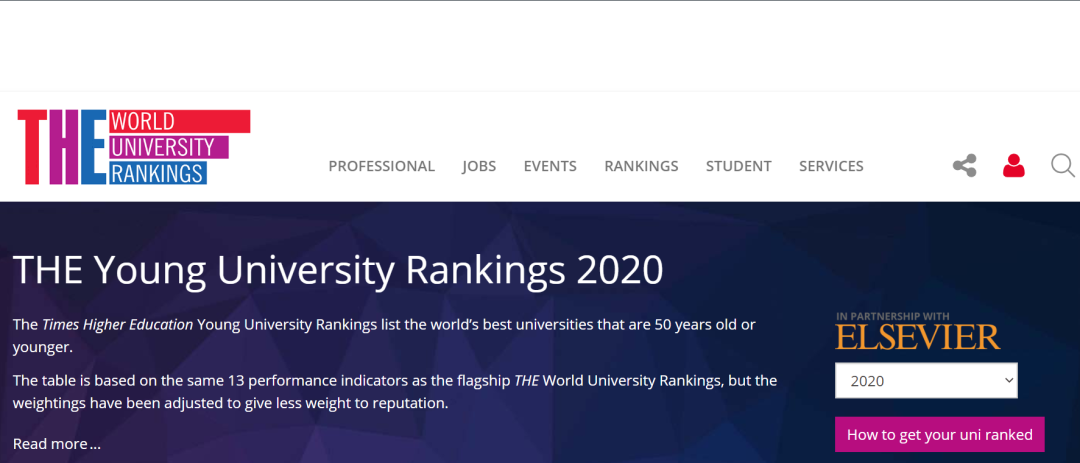Go to THE World University Rankings logo
This screenshot has width=1080, height=463.
[x=134, y=147]
